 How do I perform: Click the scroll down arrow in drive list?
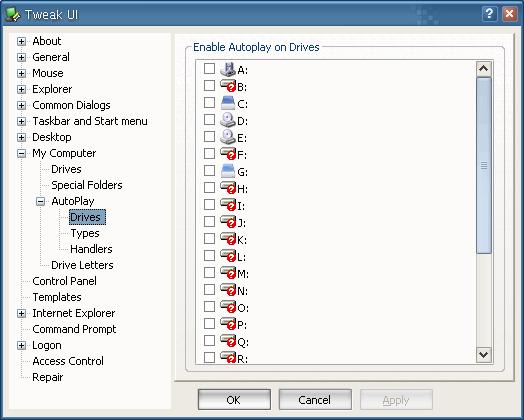484,355
